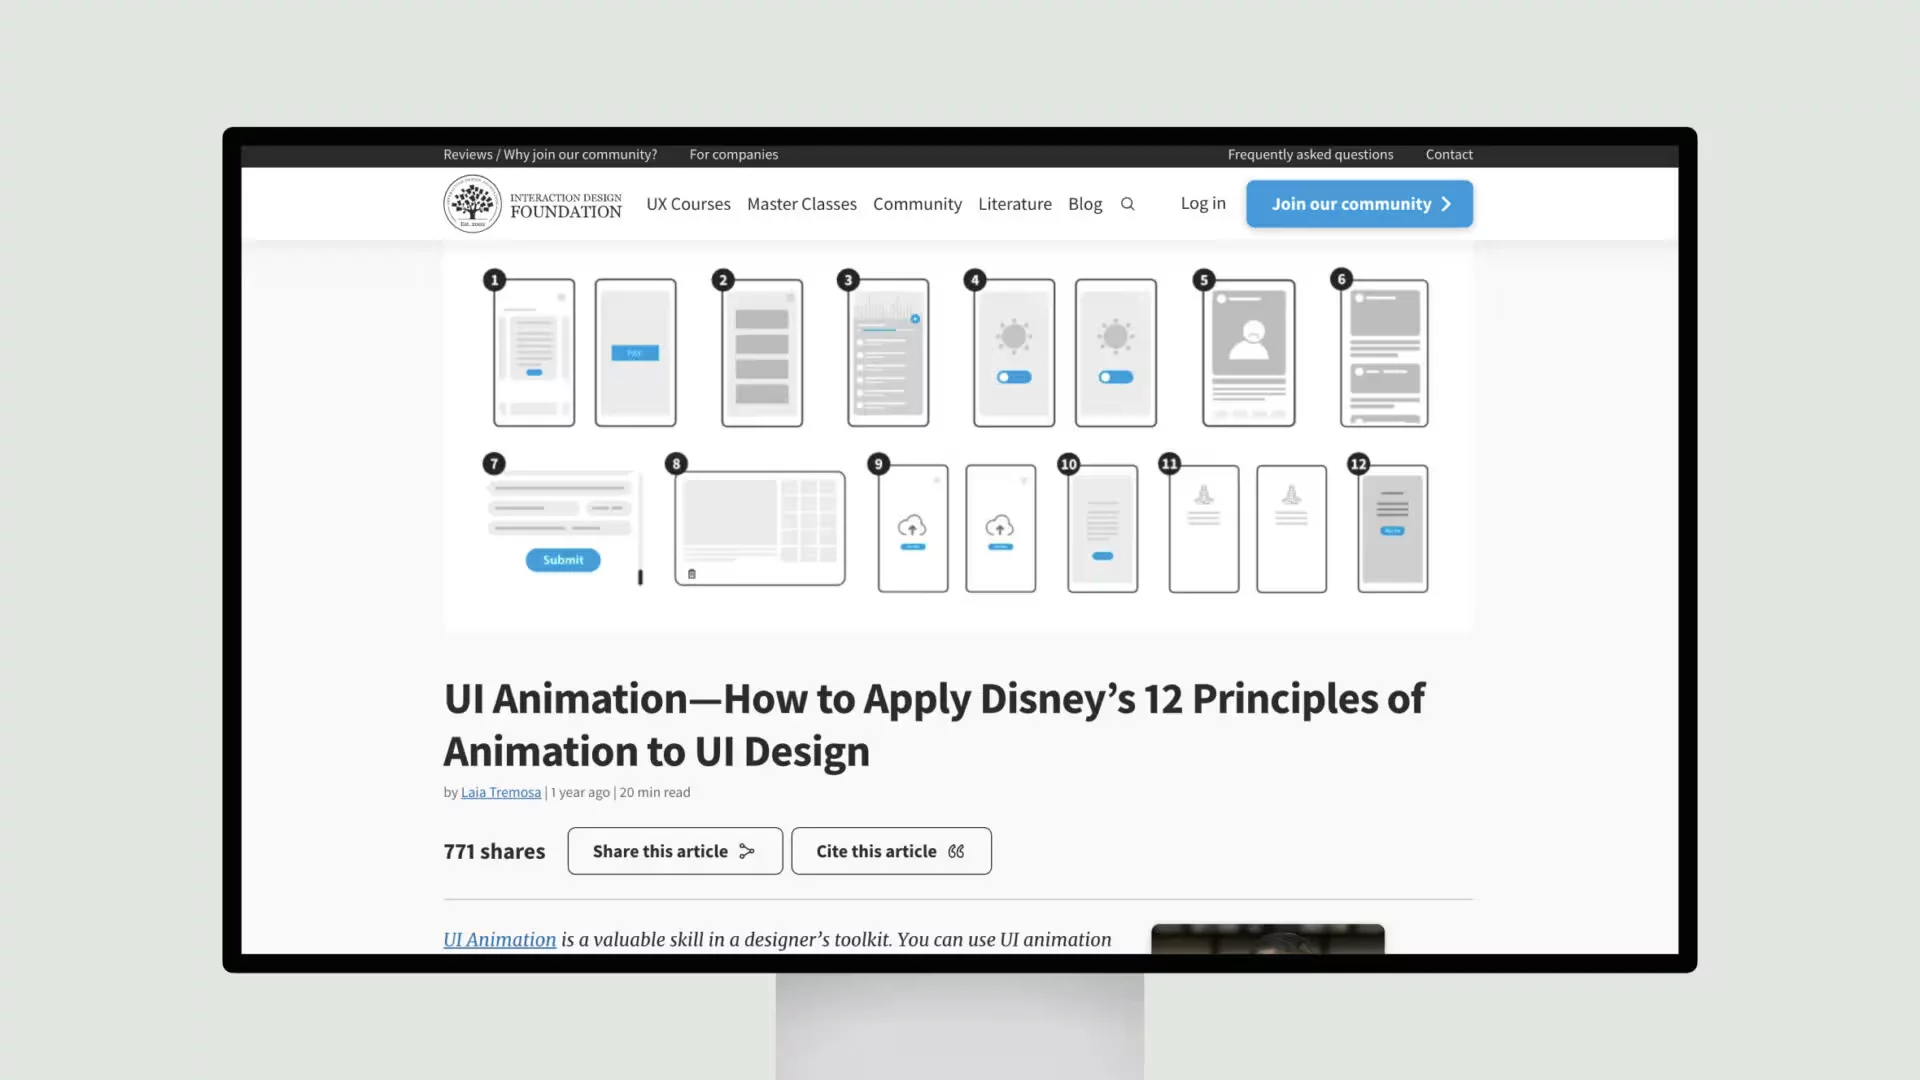Click the search icon in navigation

pyautogui.click(x=1127, y=203)
